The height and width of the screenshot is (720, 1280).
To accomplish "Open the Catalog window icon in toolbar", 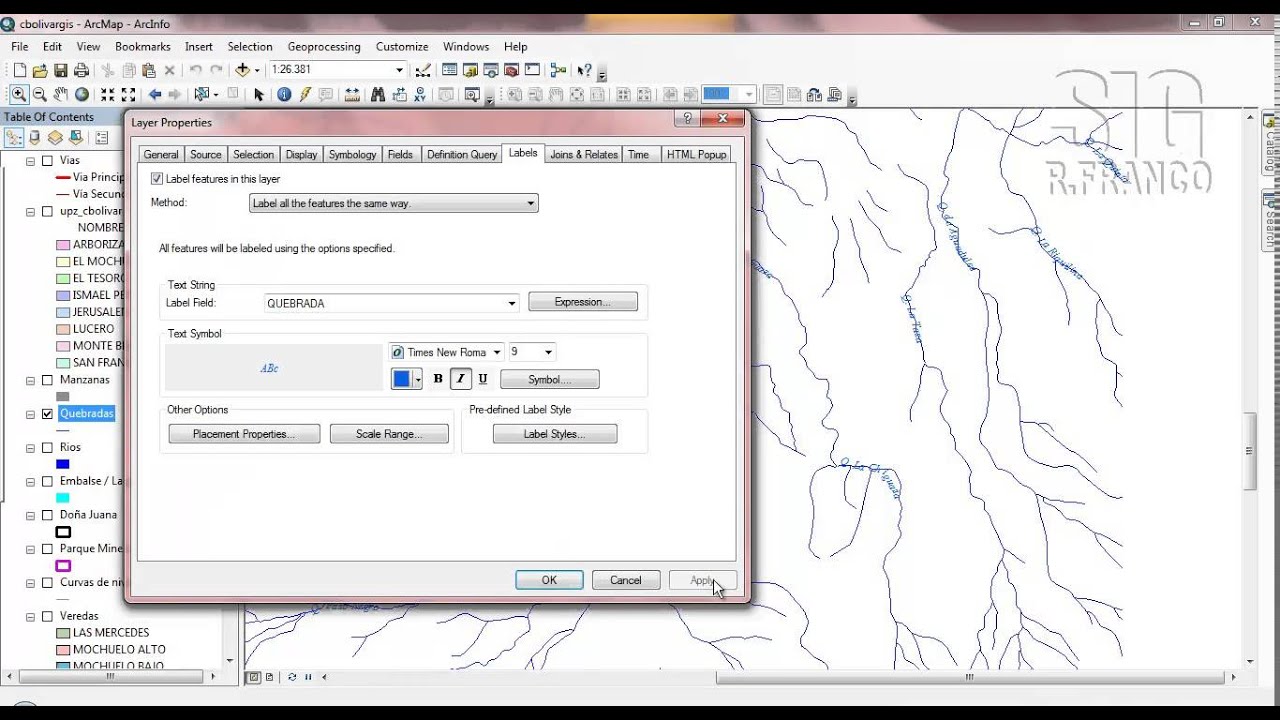I will [x=470, y=70].
